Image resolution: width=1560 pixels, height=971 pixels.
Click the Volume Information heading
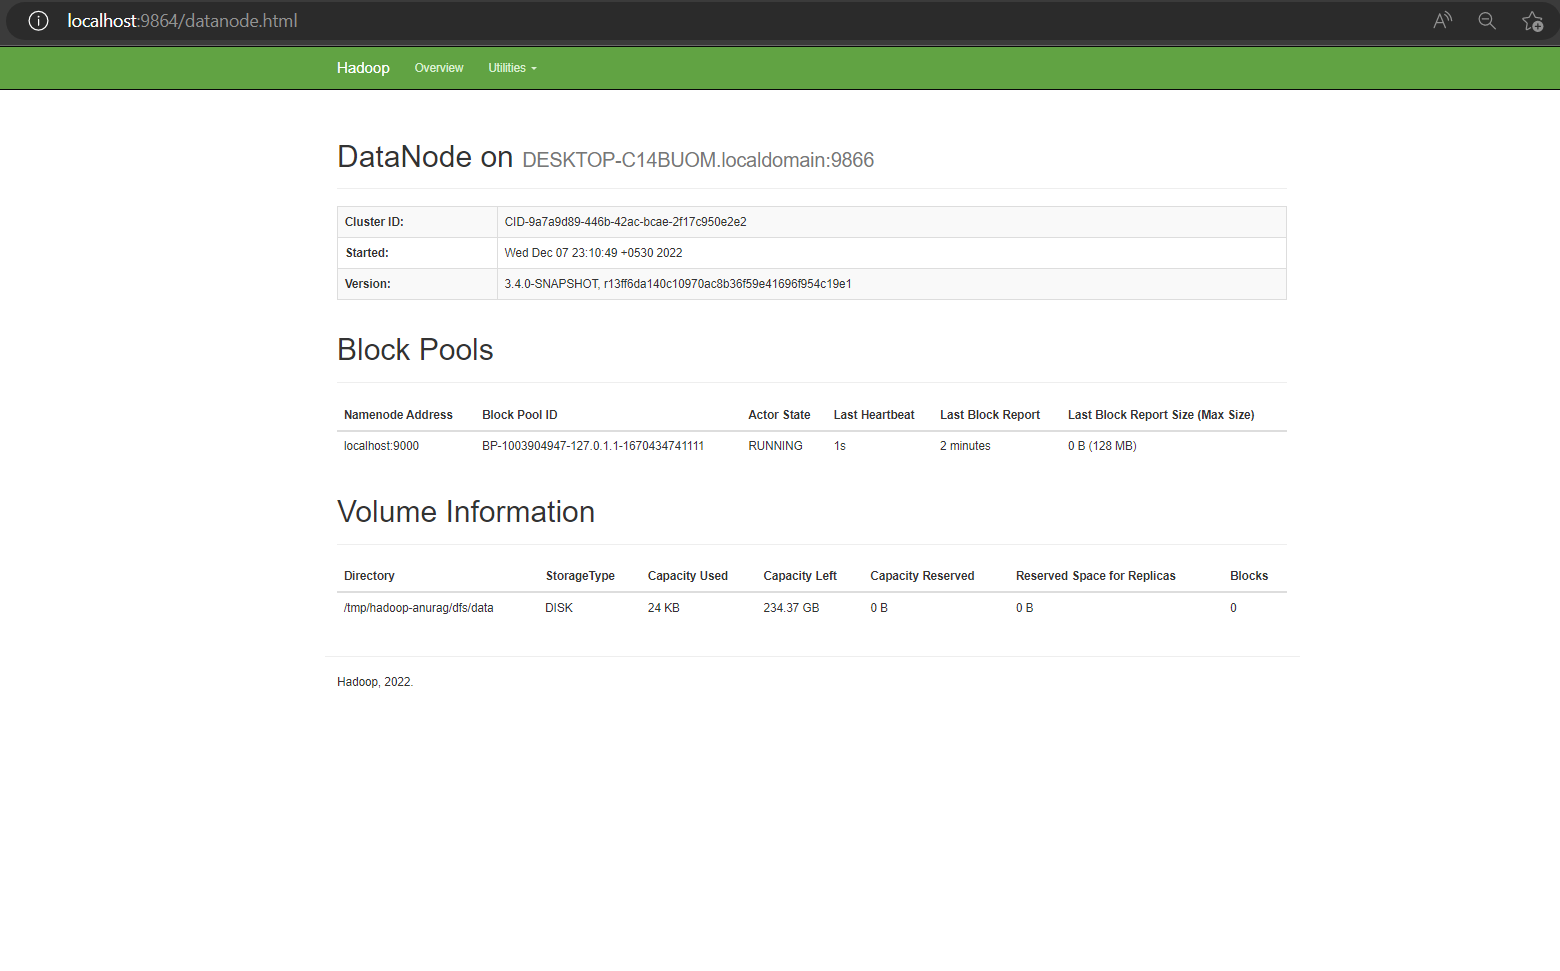tap(466, 512)
